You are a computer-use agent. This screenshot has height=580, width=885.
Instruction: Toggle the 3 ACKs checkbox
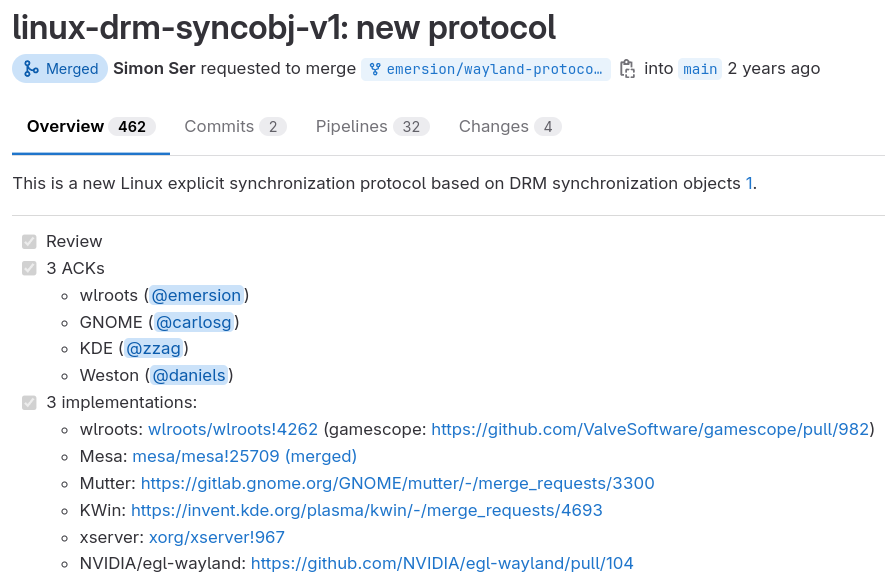28,268
